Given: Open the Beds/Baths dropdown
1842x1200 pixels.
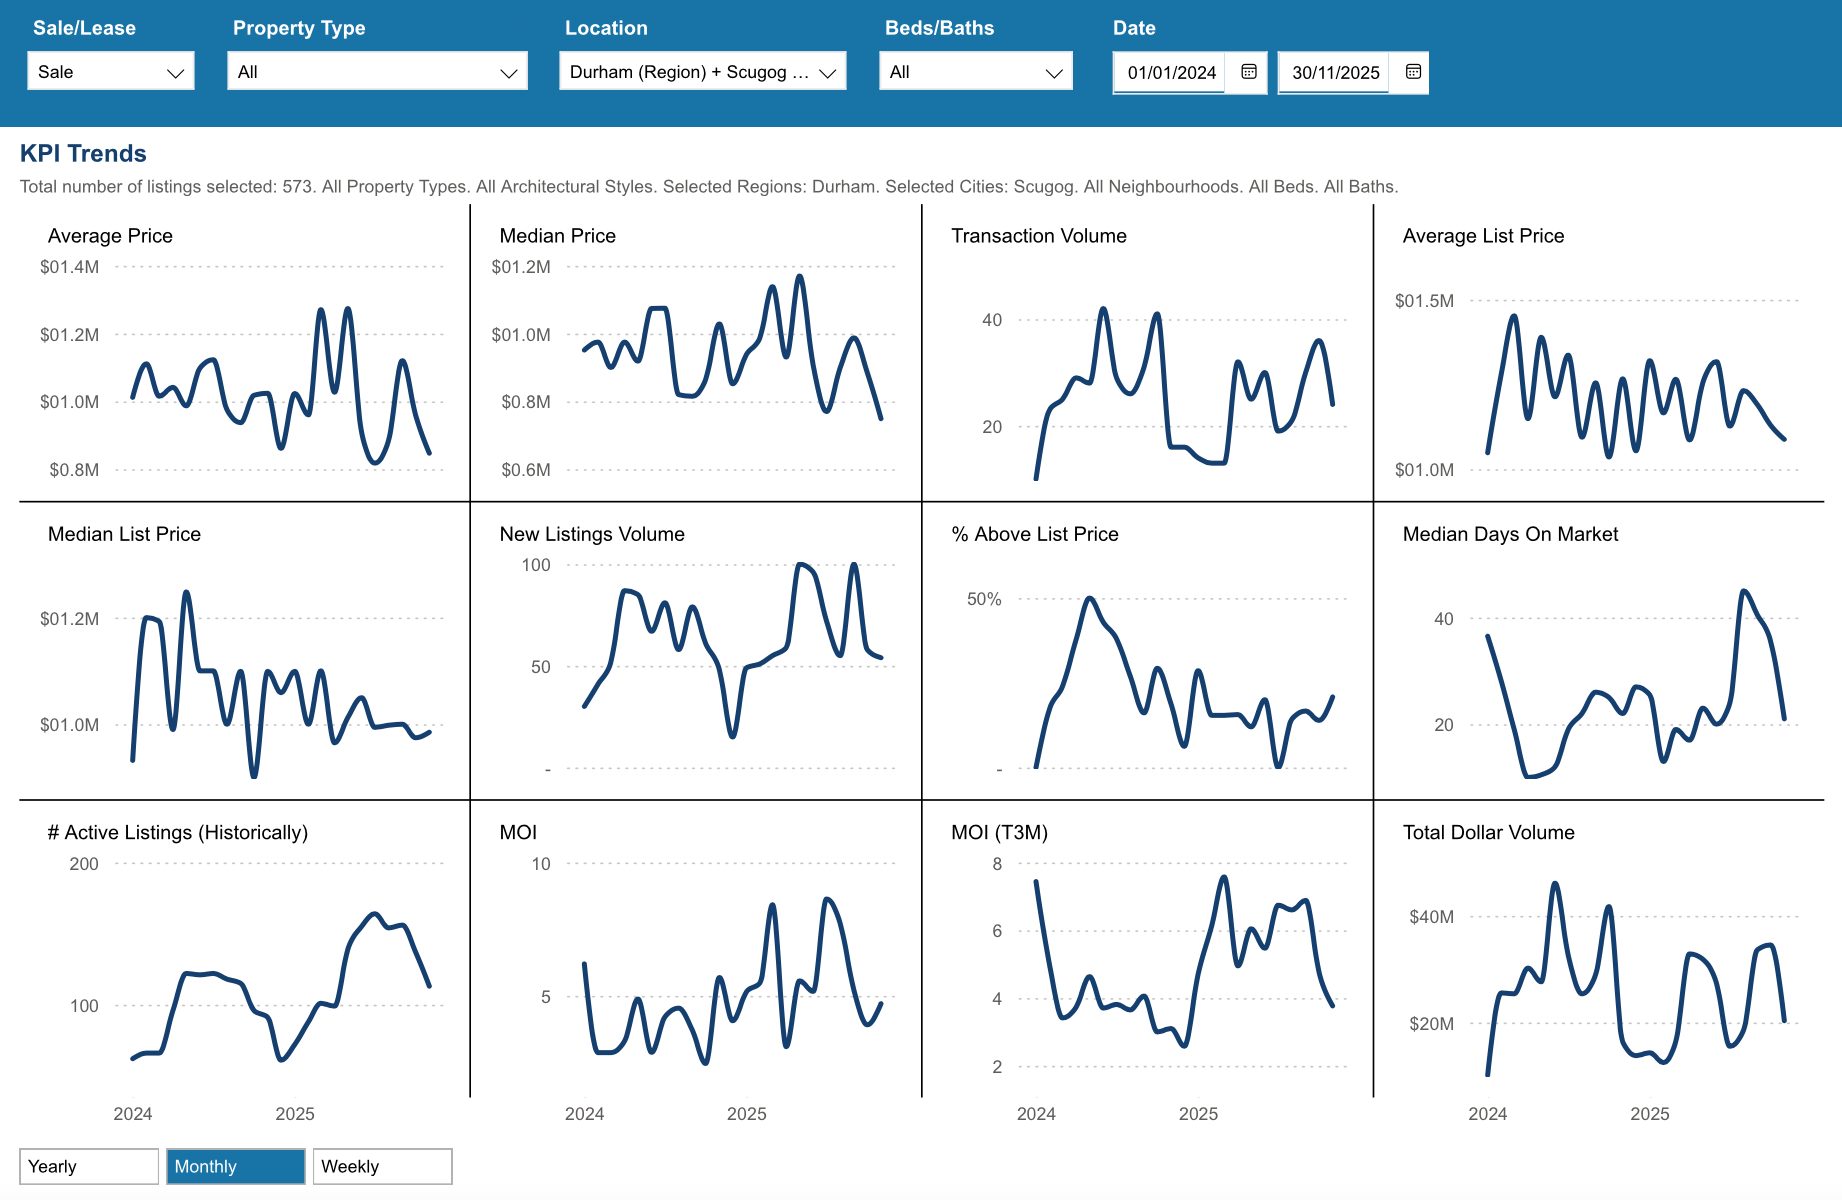Looking at the screenshot, I should 975,72.
